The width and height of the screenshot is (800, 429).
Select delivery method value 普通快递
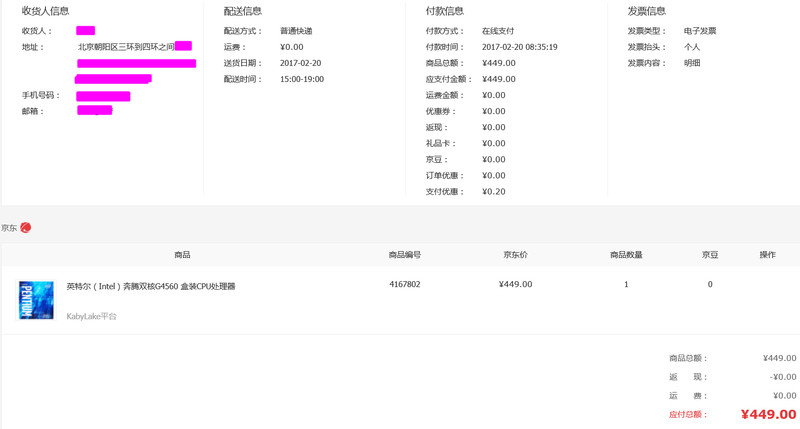296,31
